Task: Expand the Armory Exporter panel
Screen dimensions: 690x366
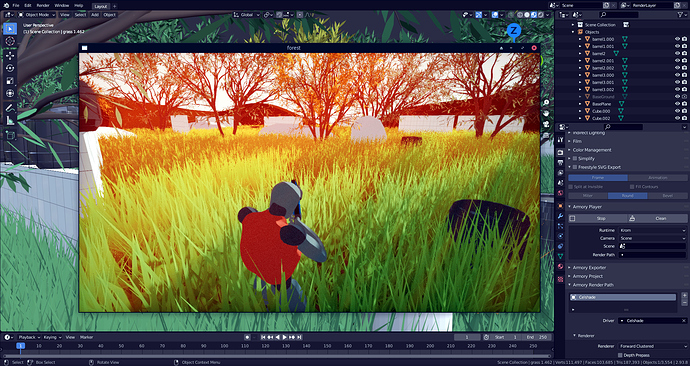Action: point(589,267)
